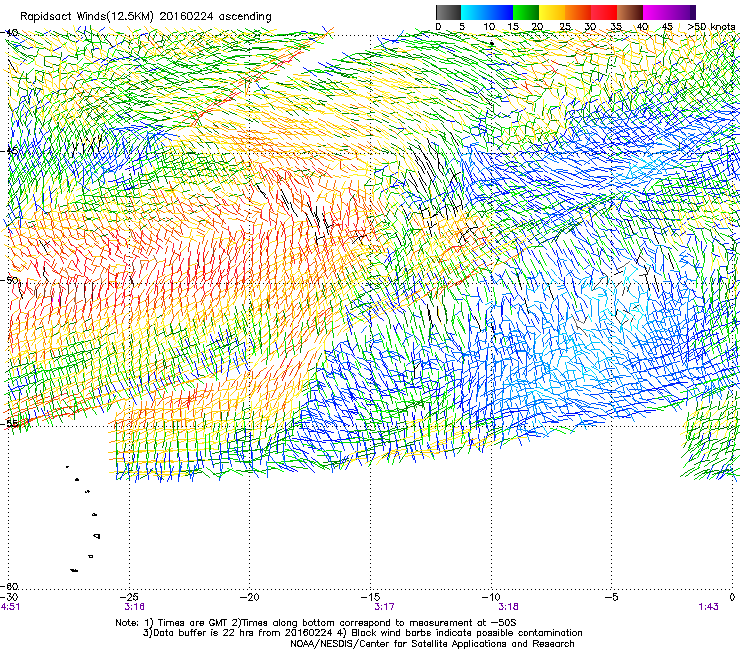Click the '-25' longitude axis label
The image size is (740, 650).
click(x=131, y=597)
